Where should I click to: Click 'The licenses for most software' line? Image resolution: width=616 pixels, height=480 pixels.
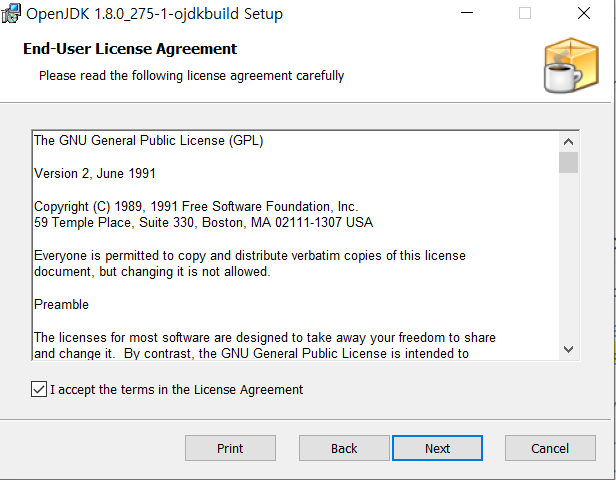coord(265,337)
